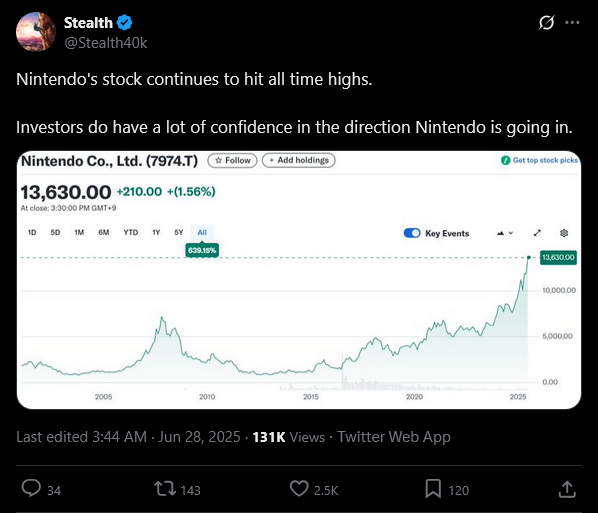This screenshot has height=513, width=598.
Task: Expand chart to fullscreen arrows icon
Action: (x=537, y=233)
